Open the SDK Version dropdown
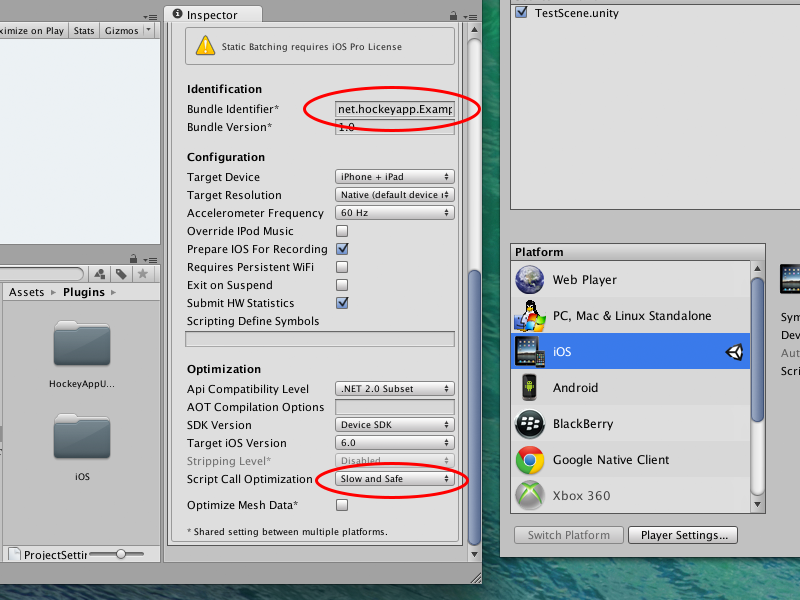This screenshot has width=800, height=600. click(x=394, y=425)
